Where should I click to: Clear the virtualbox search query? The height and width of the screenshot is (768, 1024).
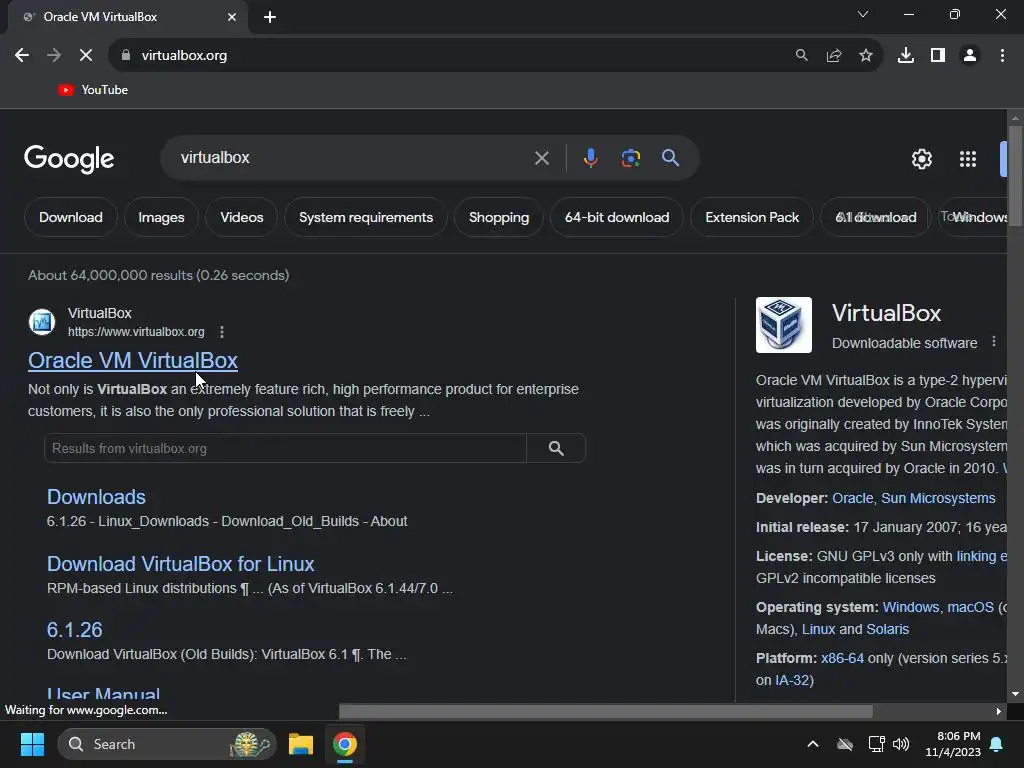(x=541, y=158)
